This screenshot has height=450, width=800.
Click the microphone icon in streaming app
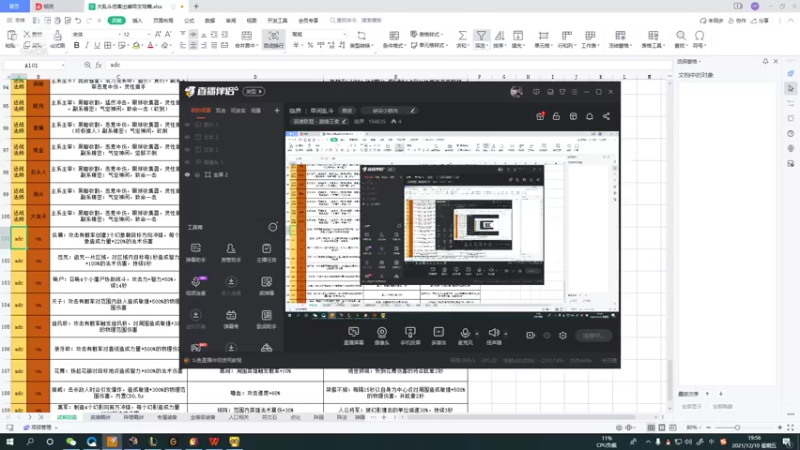465,333
